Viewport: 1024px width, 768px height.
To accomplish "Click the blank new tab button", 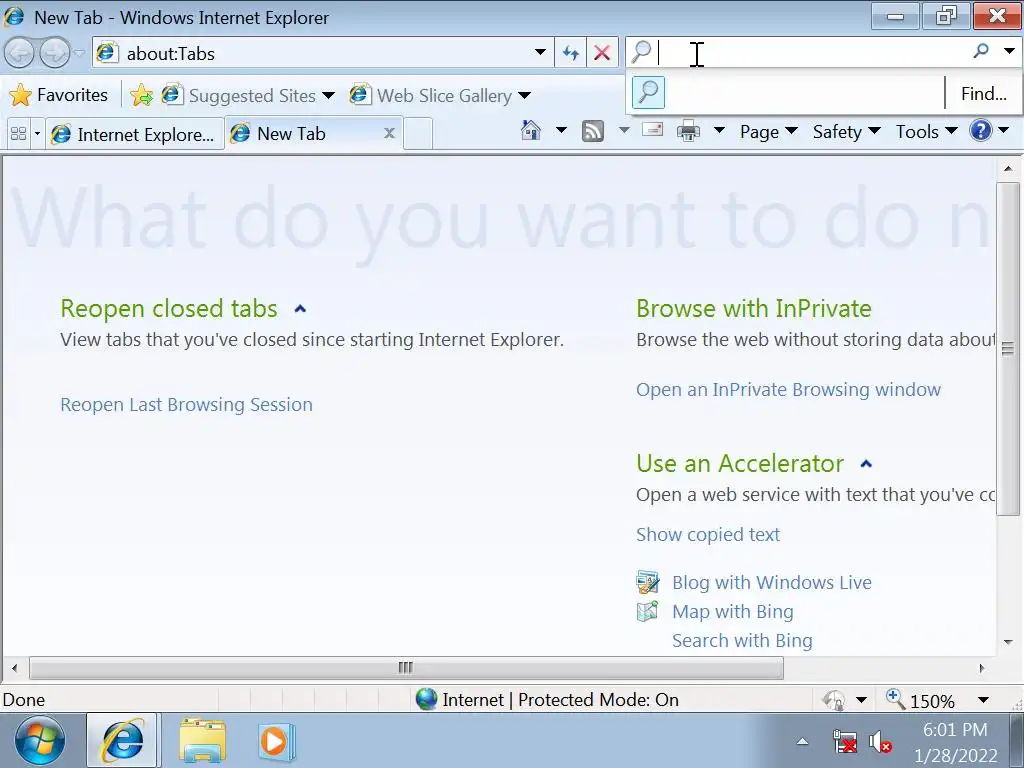I will (418, 134).
